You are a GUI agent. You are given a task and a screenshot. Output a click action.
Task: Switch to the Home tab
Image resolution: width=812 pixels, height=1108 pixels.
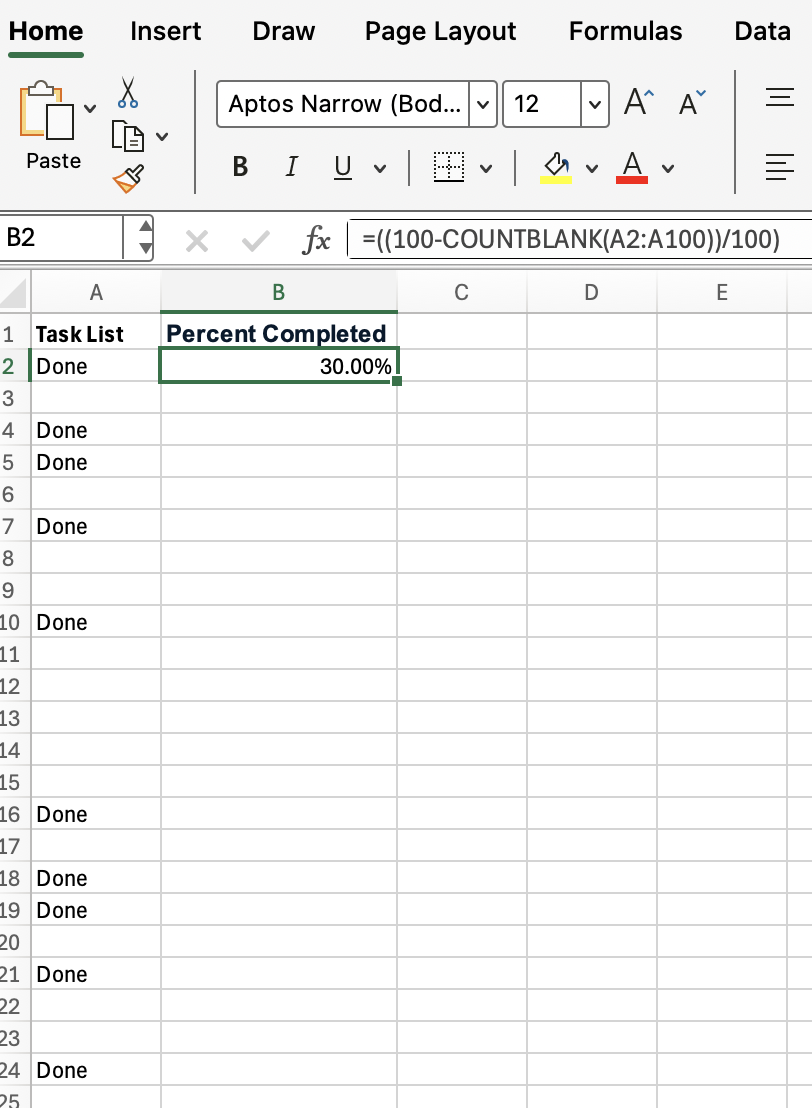click(46, 31)
